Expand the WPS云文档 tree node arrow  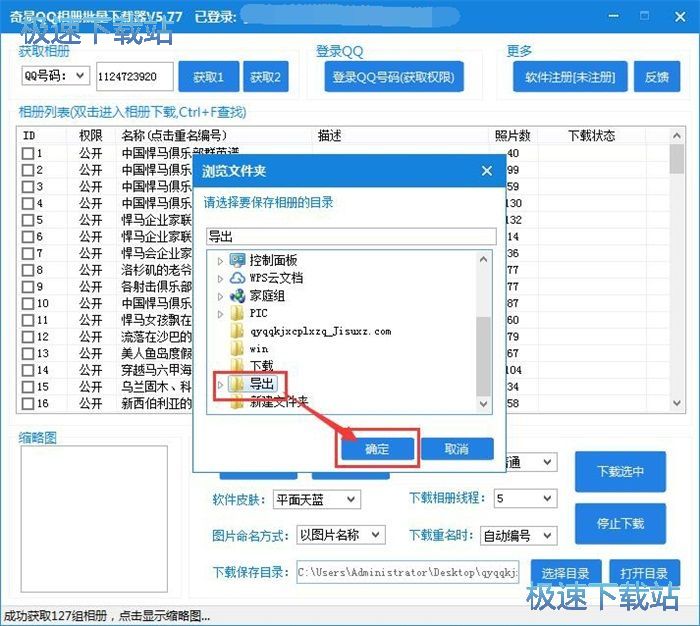(220, 279)
